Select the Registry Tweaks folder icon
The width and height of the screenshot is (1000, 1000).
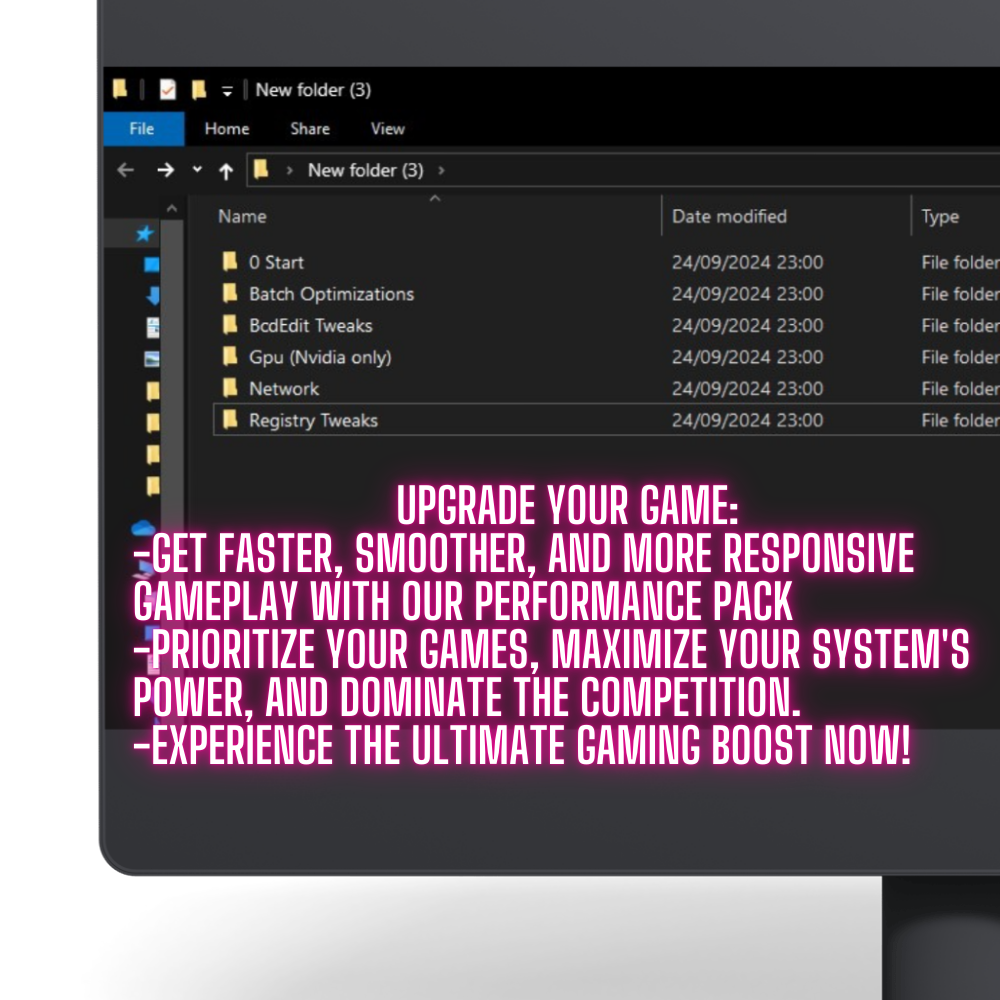230,420
